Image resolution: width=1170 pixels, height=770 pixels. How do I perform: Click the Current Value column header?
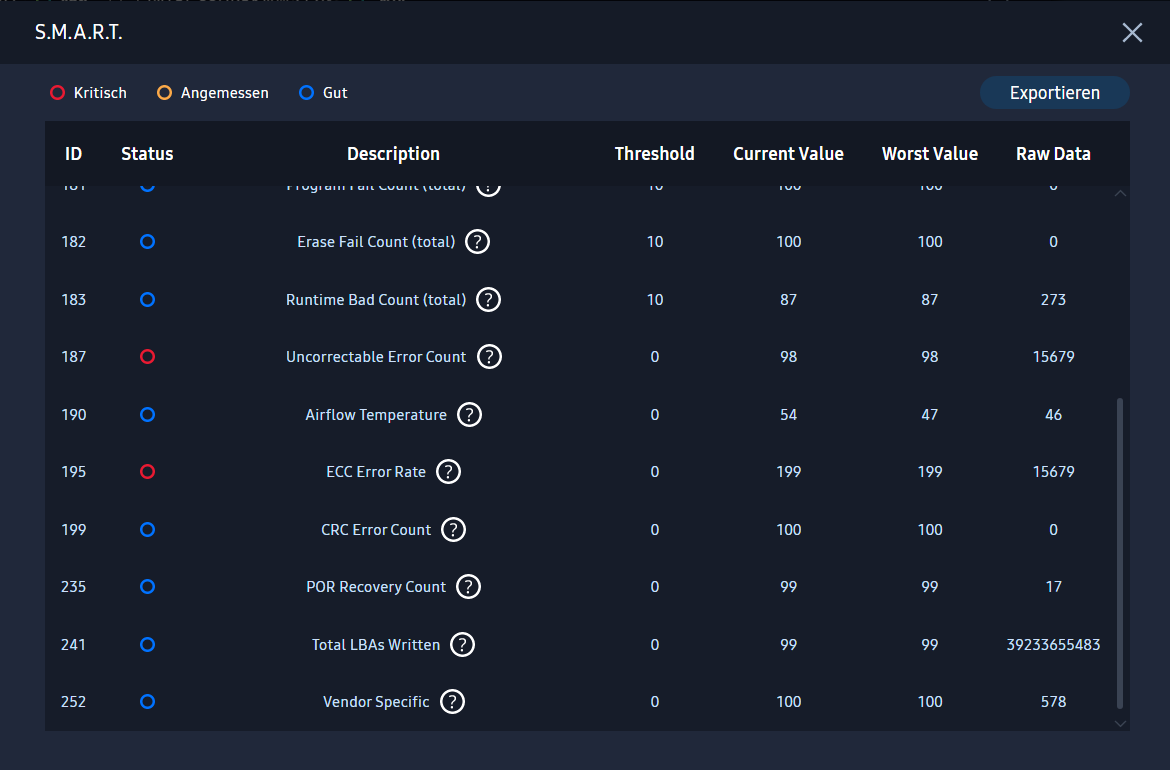pyautogui.click(x=788, y=154)
